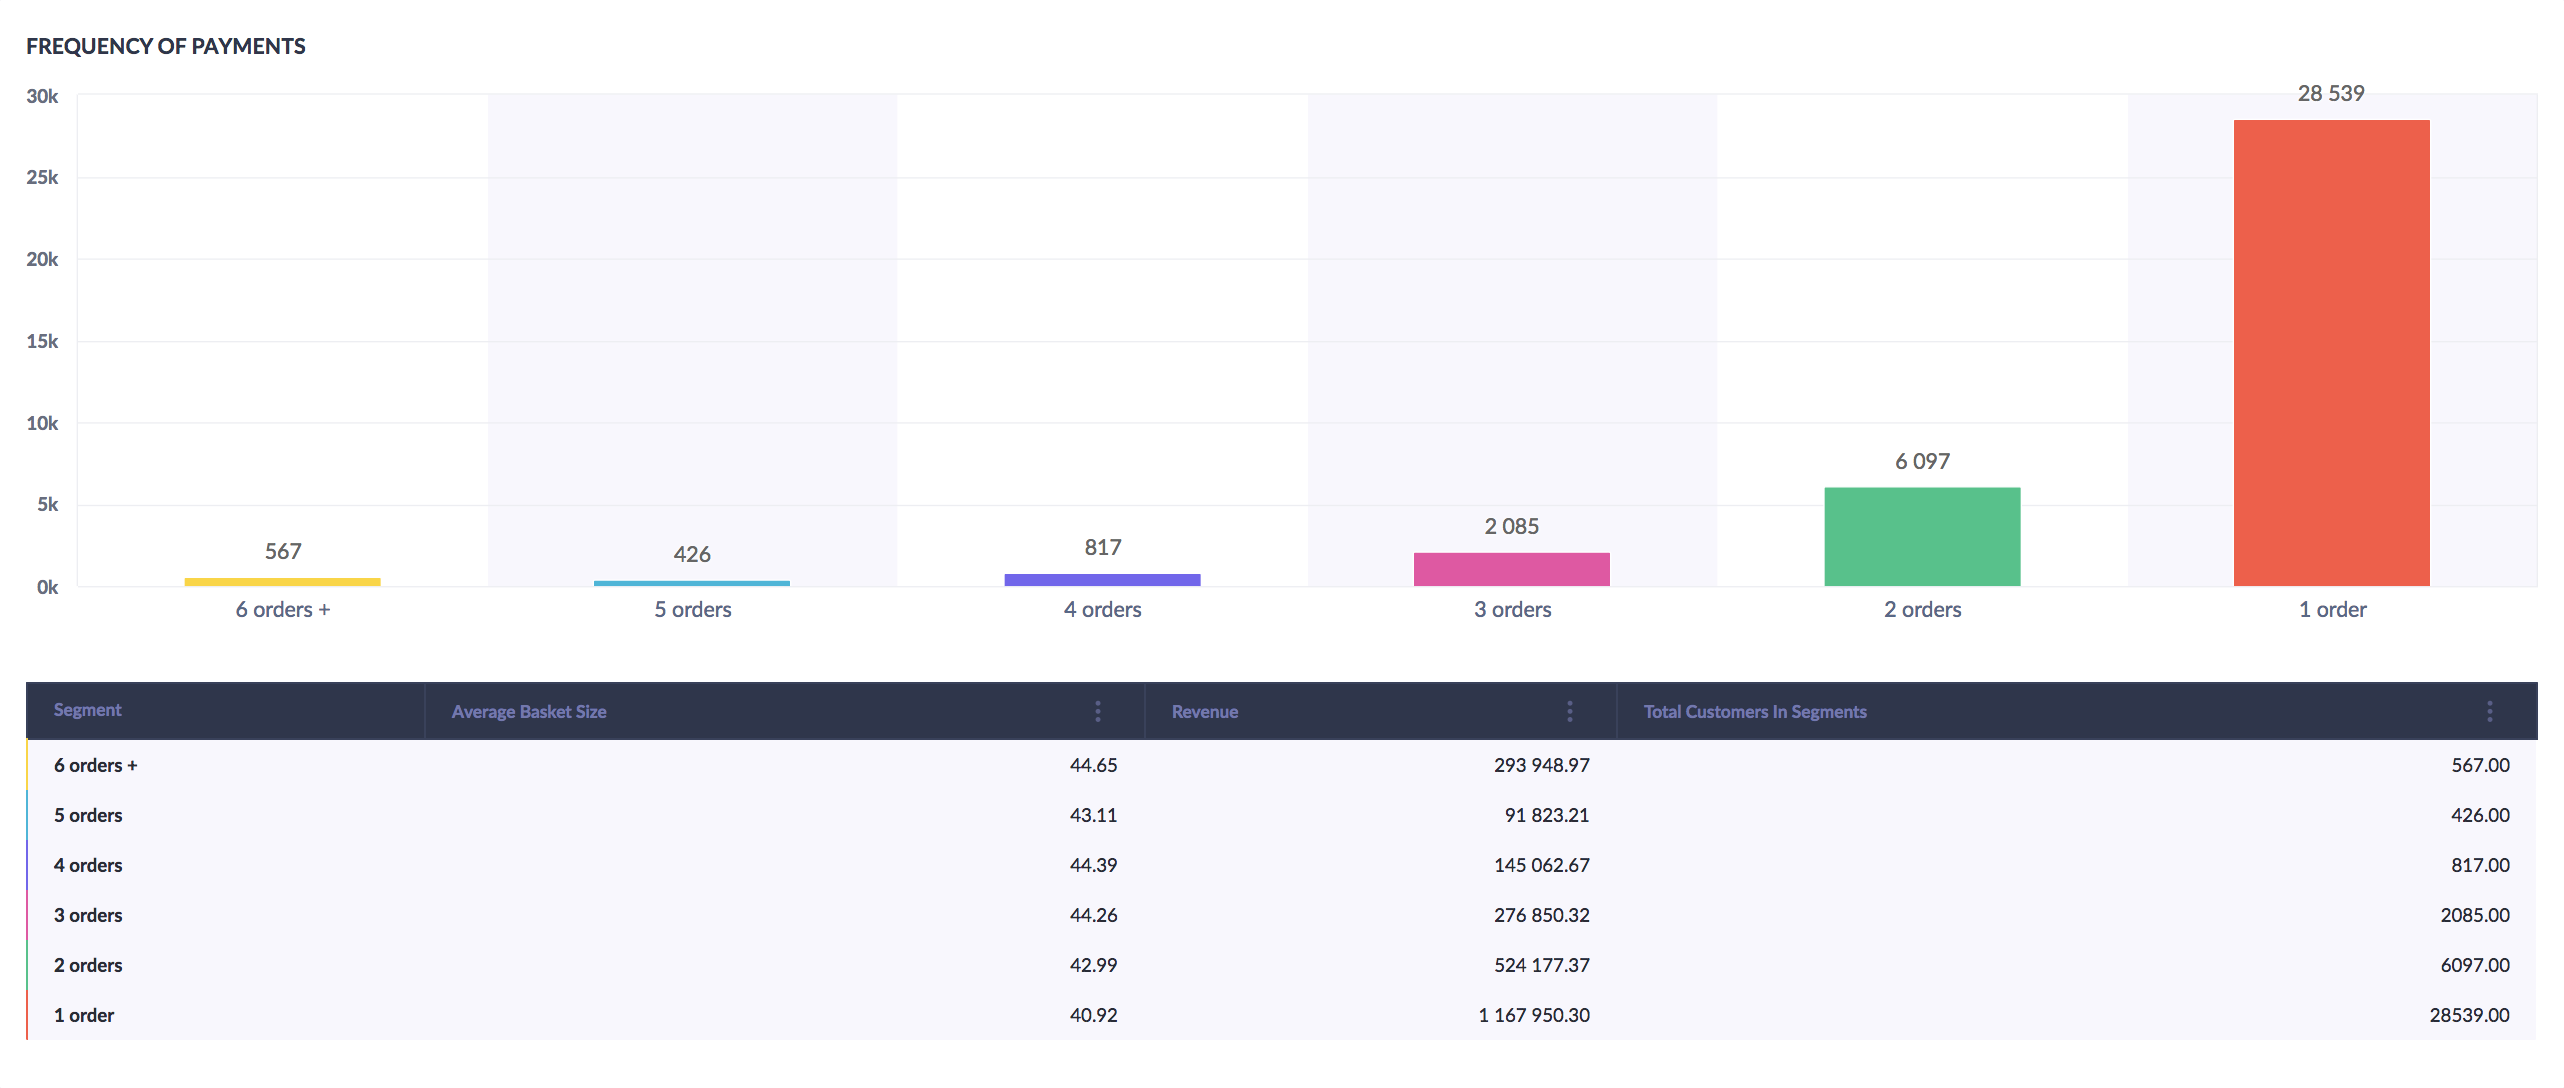Screen dimensions: 2564x1088
Task: Open Average Basket Size column options menu
Action: pos(1097,711)
